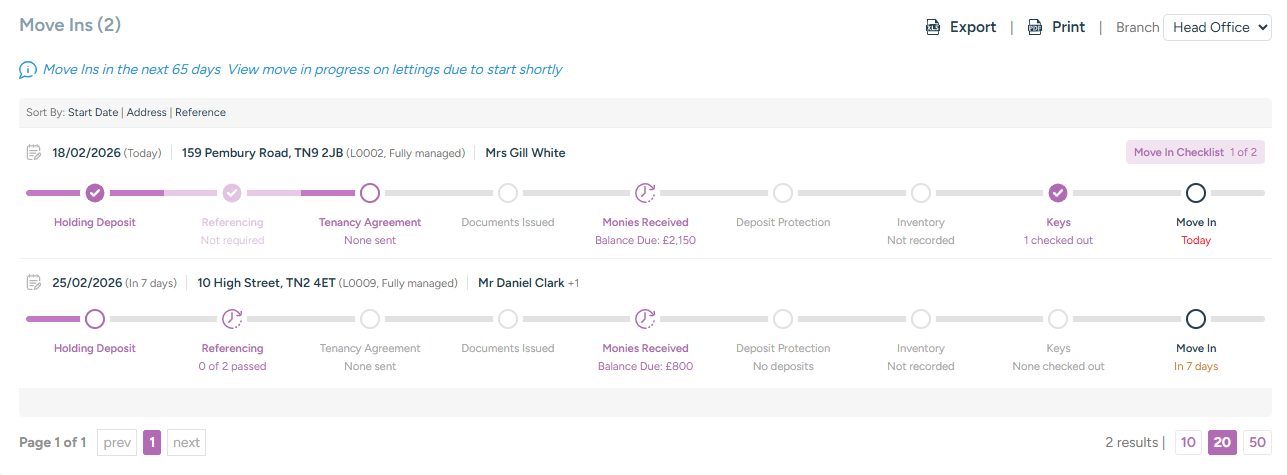Screen dimensions: 1287x475
Task: Open the Move In Checklist 1 of 2 badge
Action: [x=1195, y=153]
